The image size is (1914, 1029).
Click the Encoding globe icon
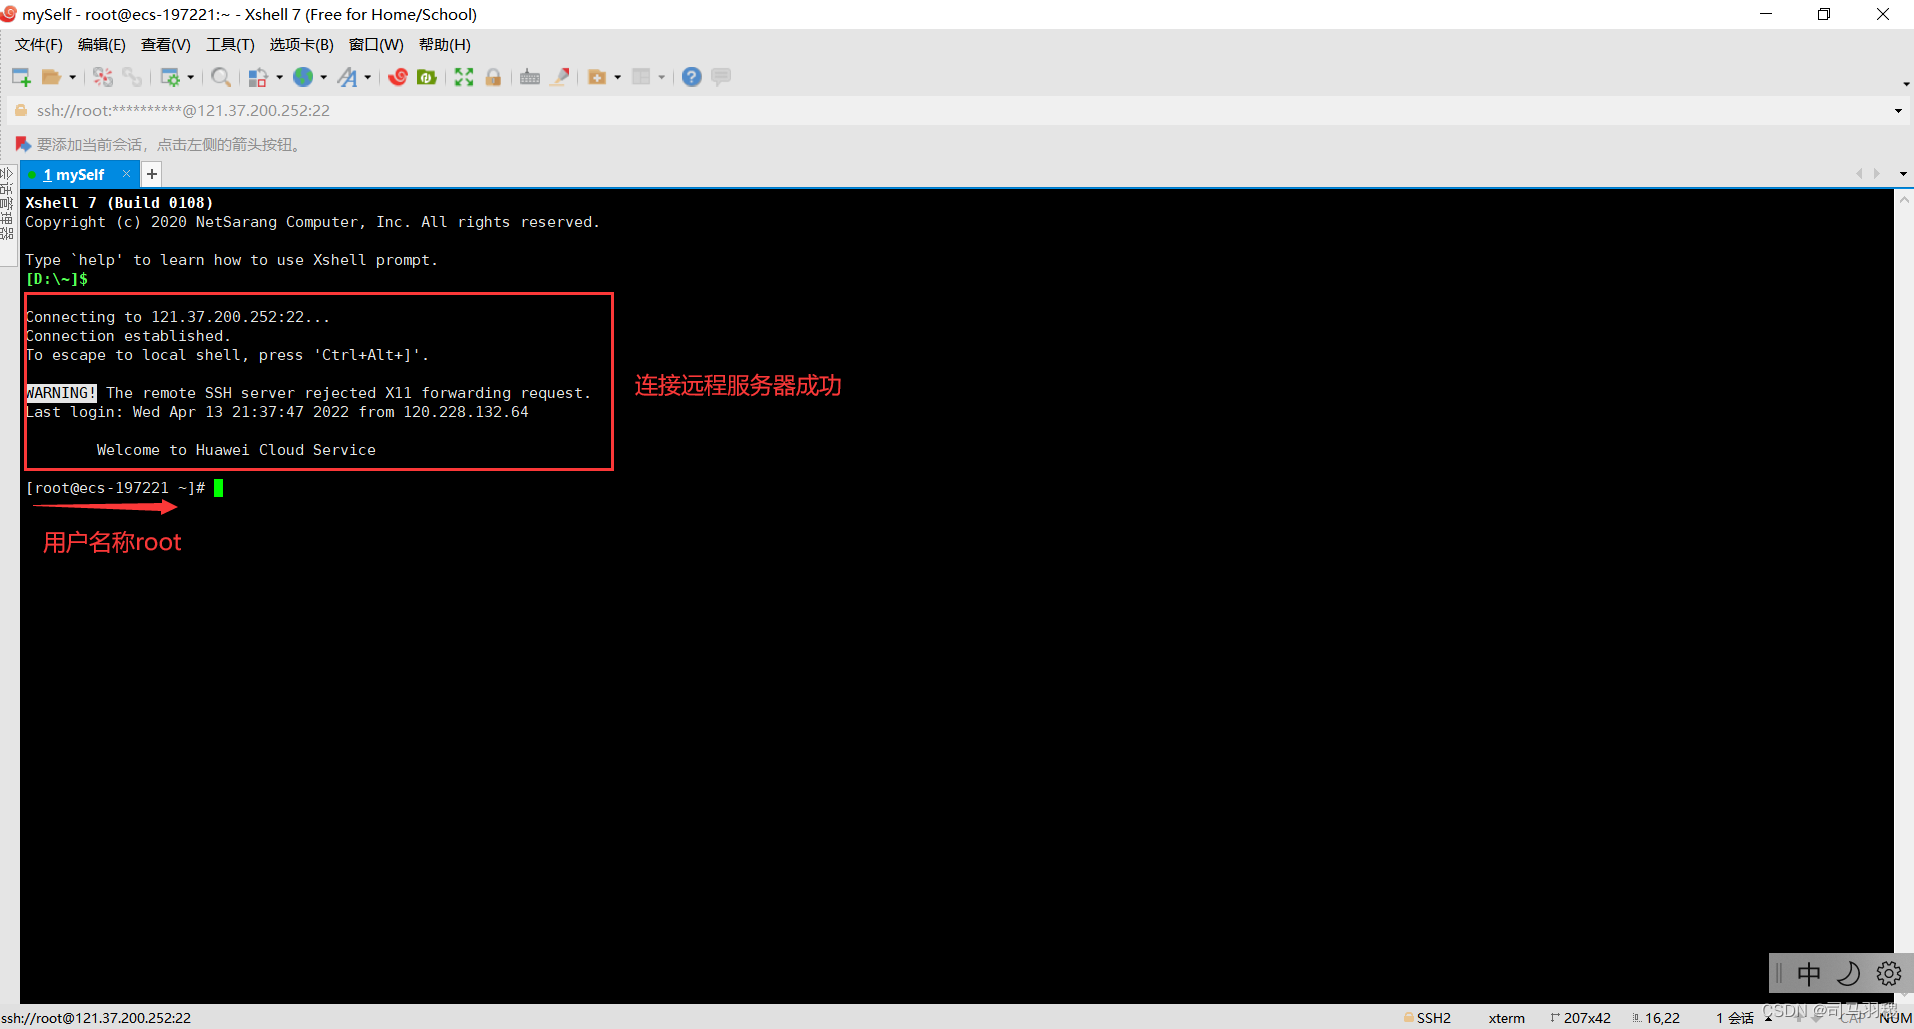click(x=303, y=77)
